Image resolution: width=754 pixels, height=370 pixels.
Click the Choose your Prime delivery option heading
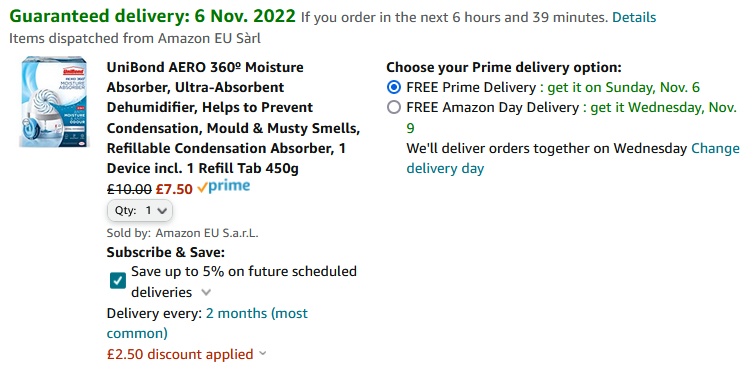coord(504,67)
